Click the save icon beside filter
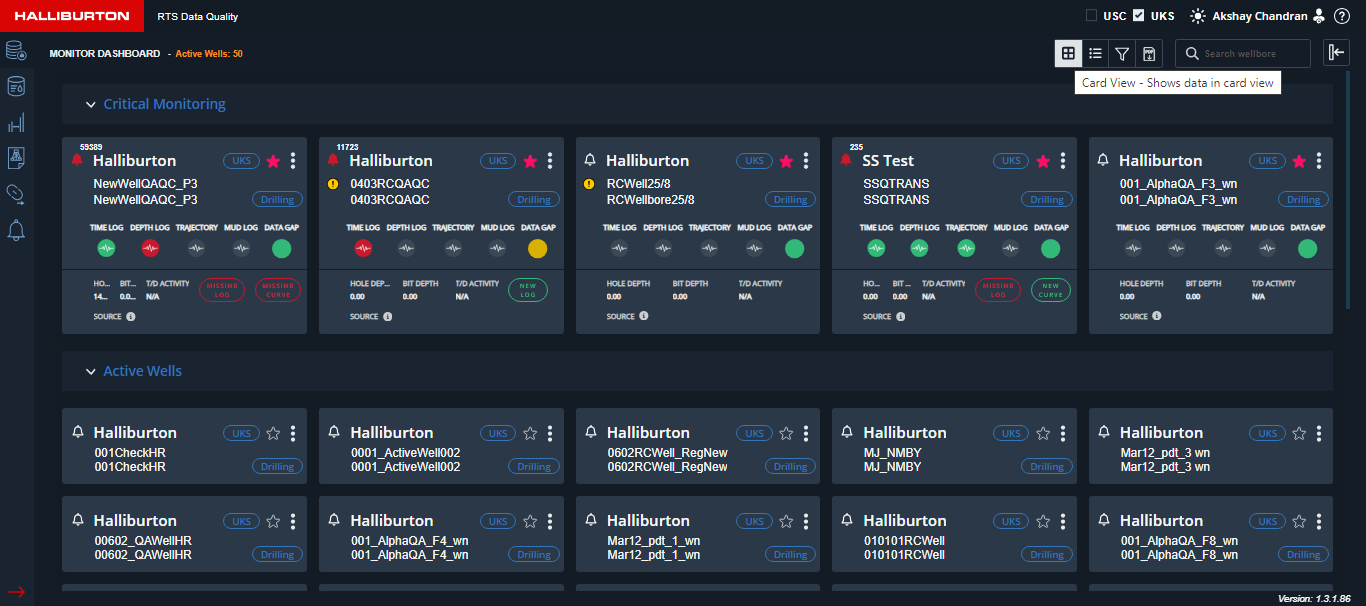 (x=1149, y=53)
